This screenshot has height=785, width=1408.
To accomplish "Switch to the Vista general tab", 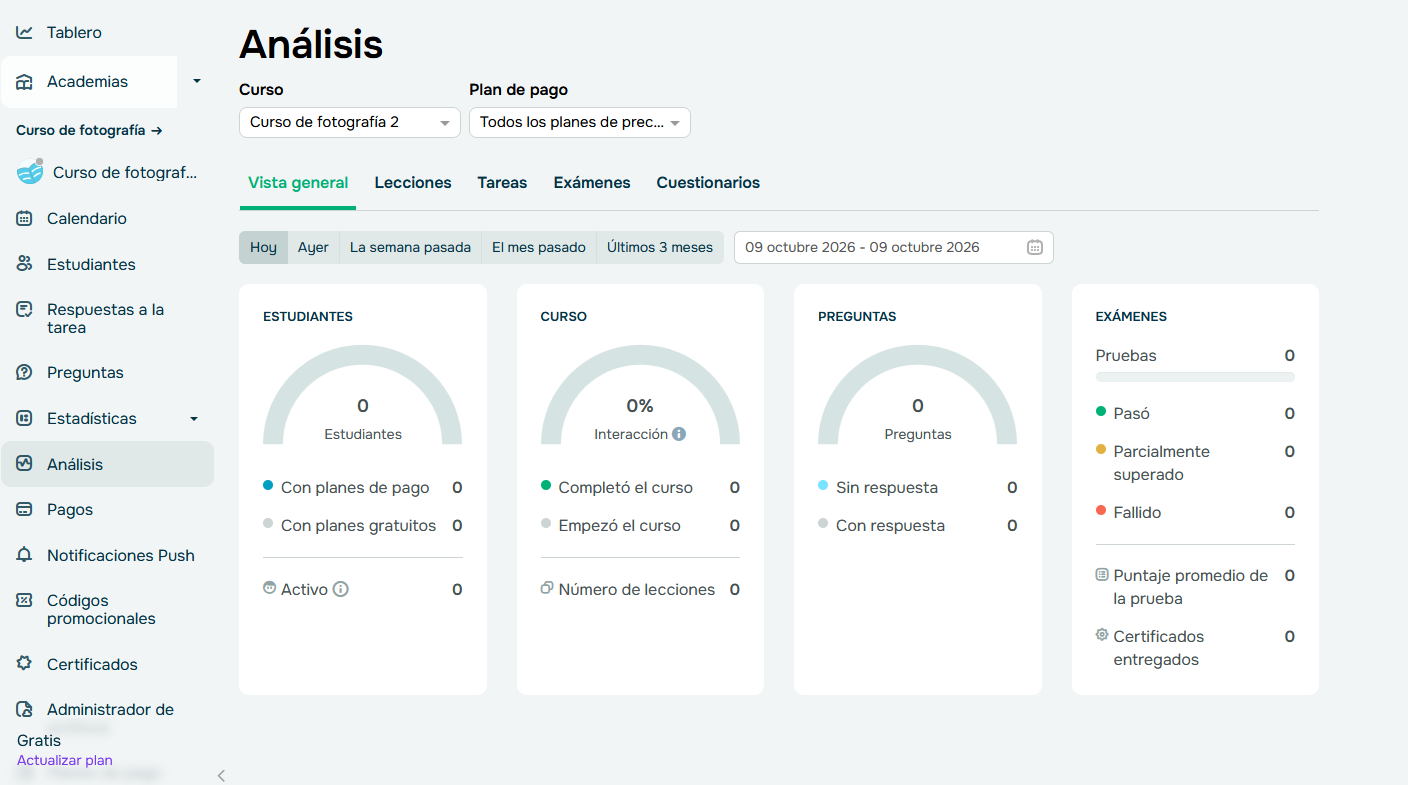I will click(298, 183).
